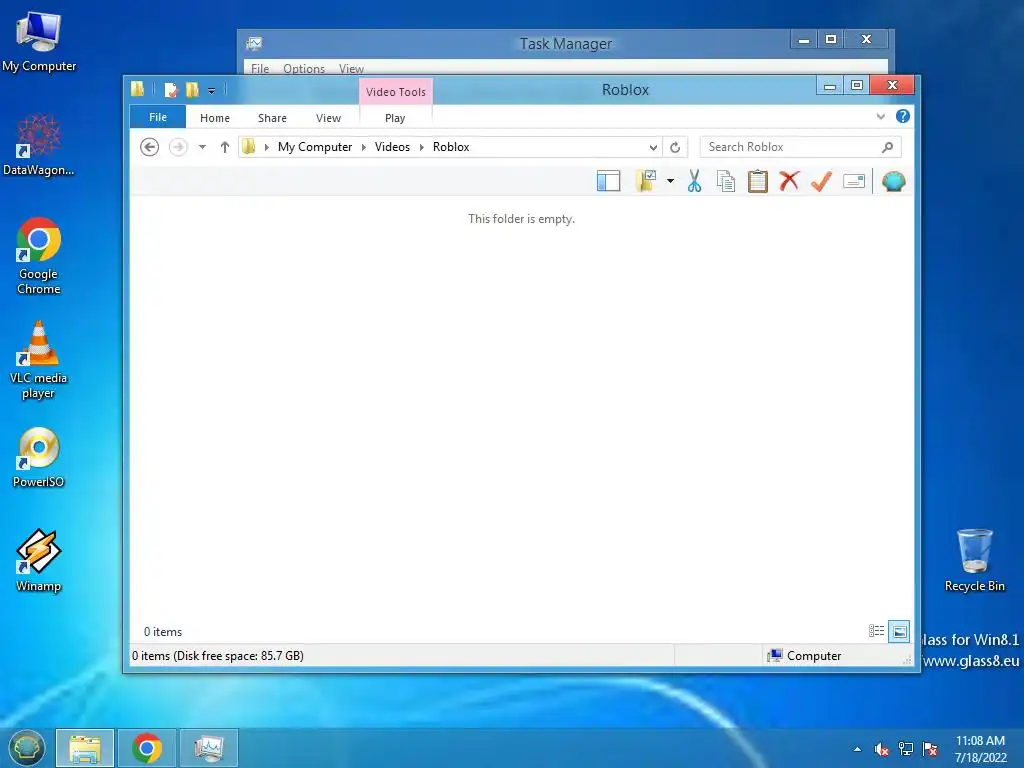Select the DataWagon desktop shortcut
Viewport: 1024px width, 768px height.
39,145
